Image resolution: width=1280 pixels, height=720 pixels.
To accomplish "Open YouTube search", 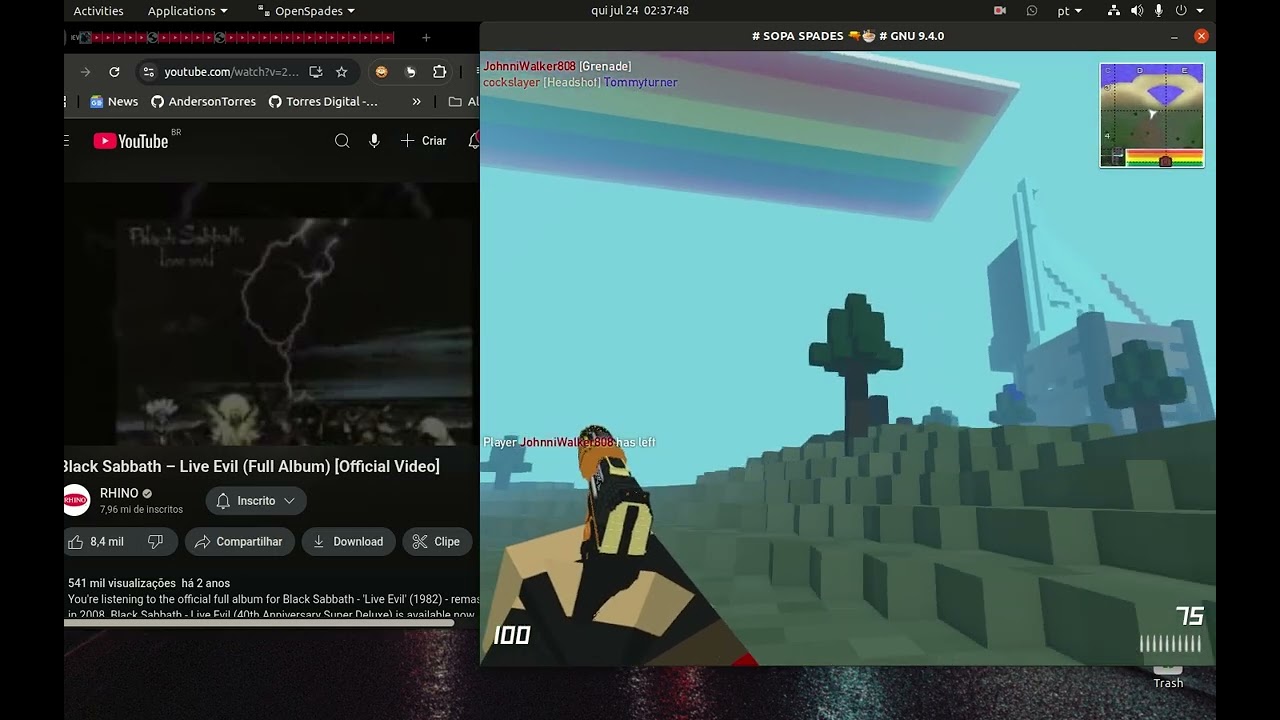I will tap(342, 141).
